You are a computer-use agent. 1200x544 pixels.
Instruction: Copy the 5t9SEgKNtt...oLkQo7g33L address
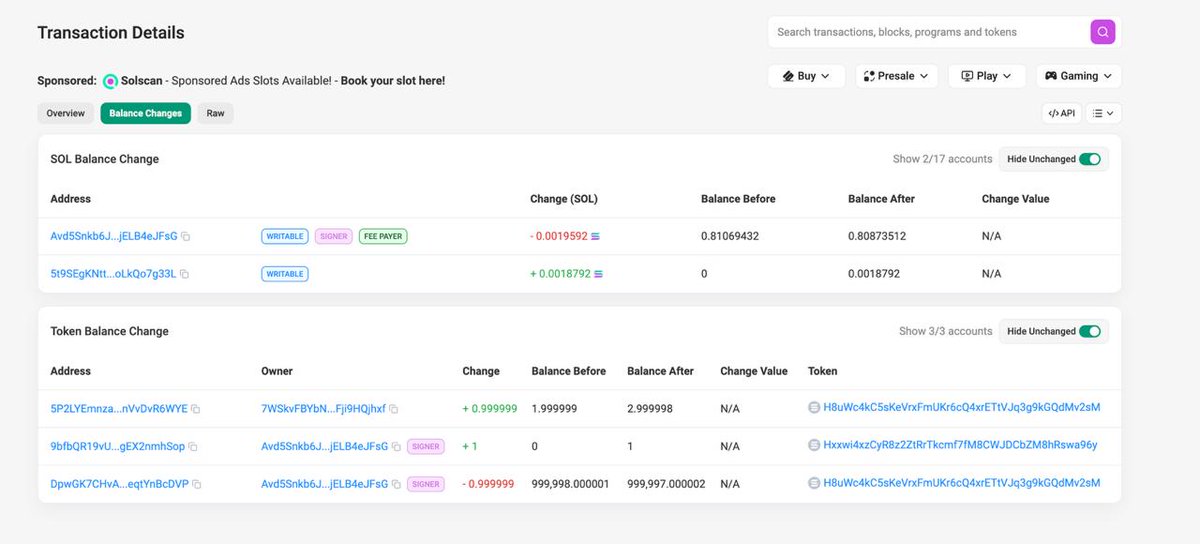pos(184,274)
